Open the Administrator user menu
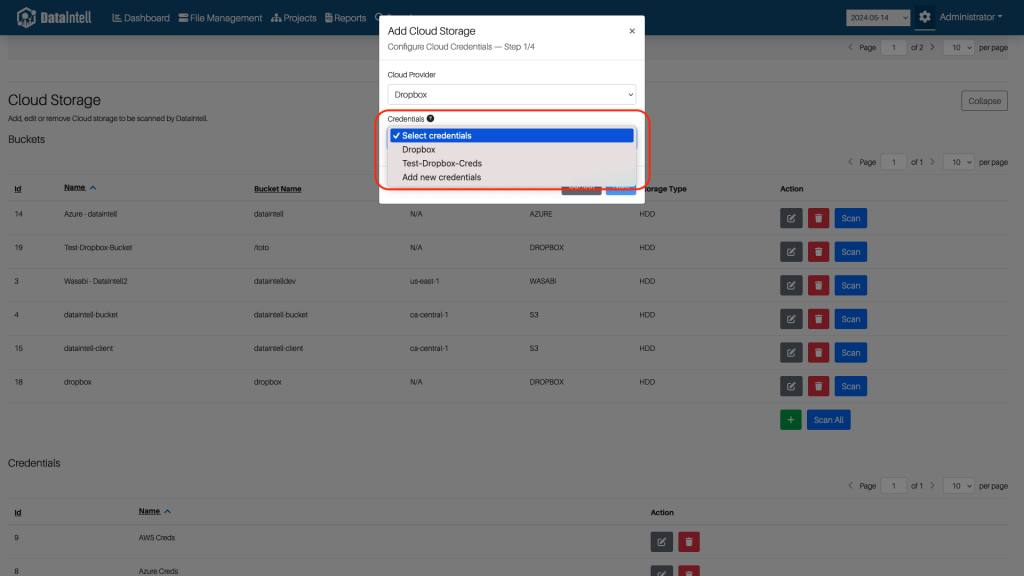 tap(970, 17)
